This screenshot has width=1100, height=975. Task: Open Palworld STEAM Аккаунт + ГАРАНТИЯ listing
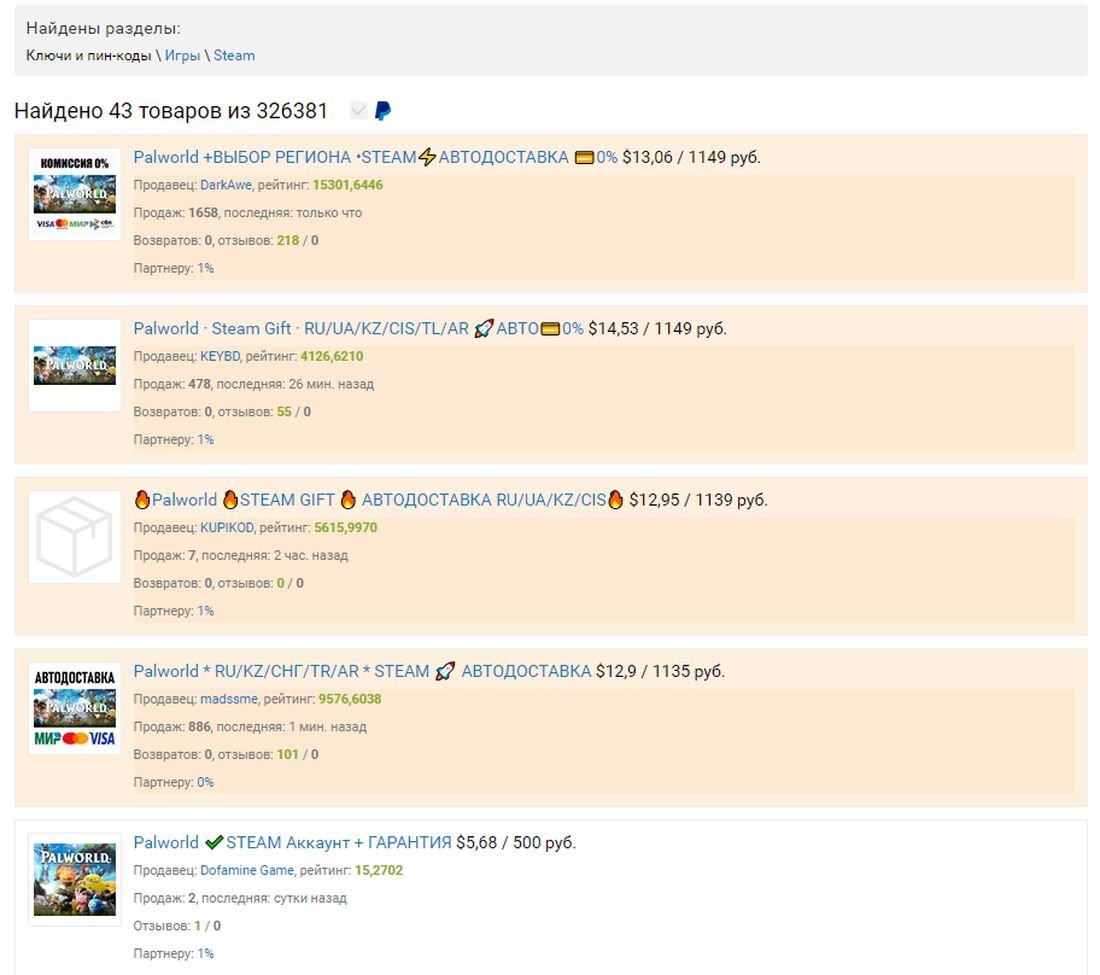click(293, 842)
